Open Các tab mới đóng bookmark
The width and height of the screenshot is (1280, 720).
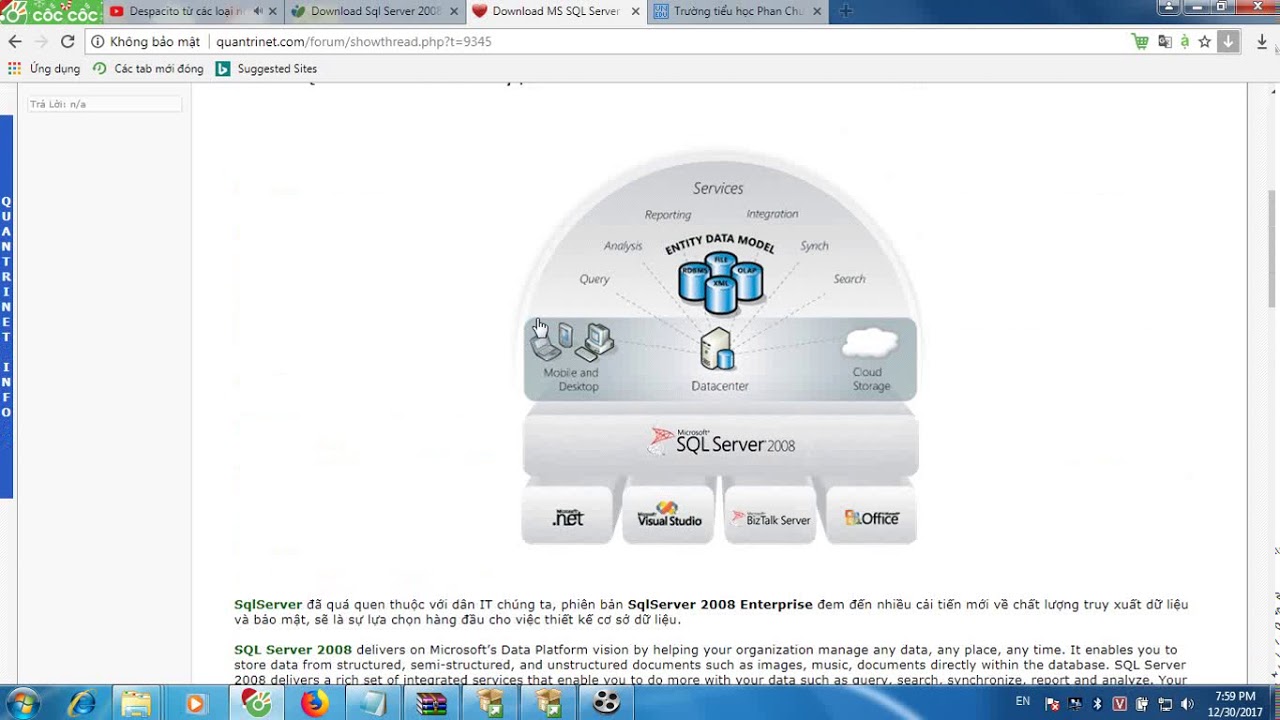click(148, 69)
